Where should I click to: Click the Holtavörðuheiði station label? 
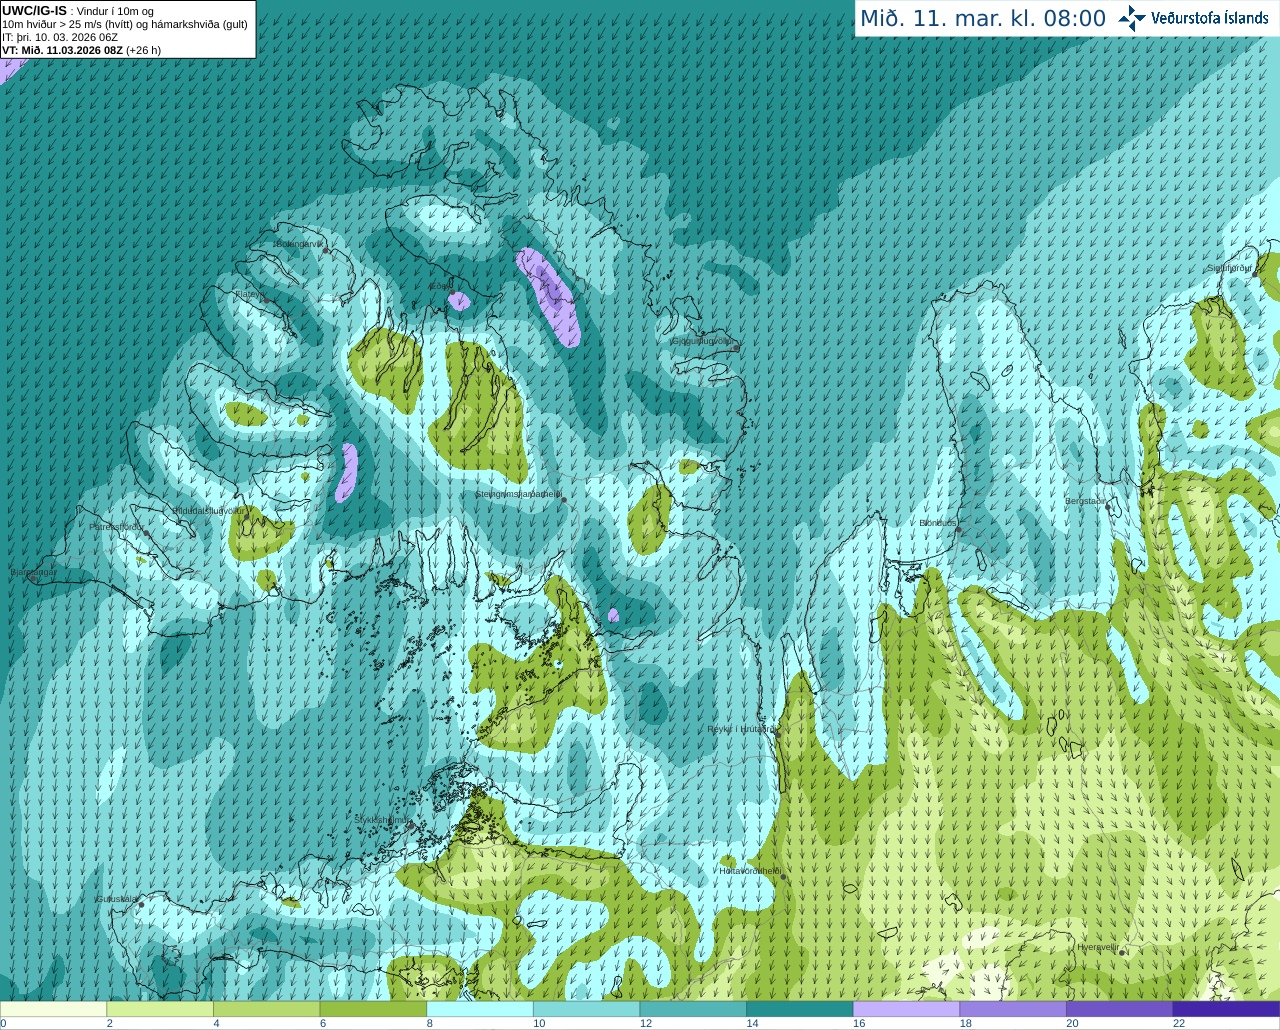tap(750, 871)
